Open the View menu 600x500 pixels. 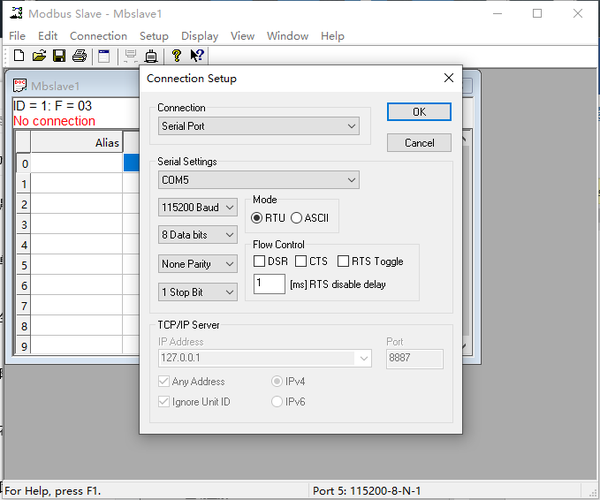pyautogui.click(x=242, y=36)
